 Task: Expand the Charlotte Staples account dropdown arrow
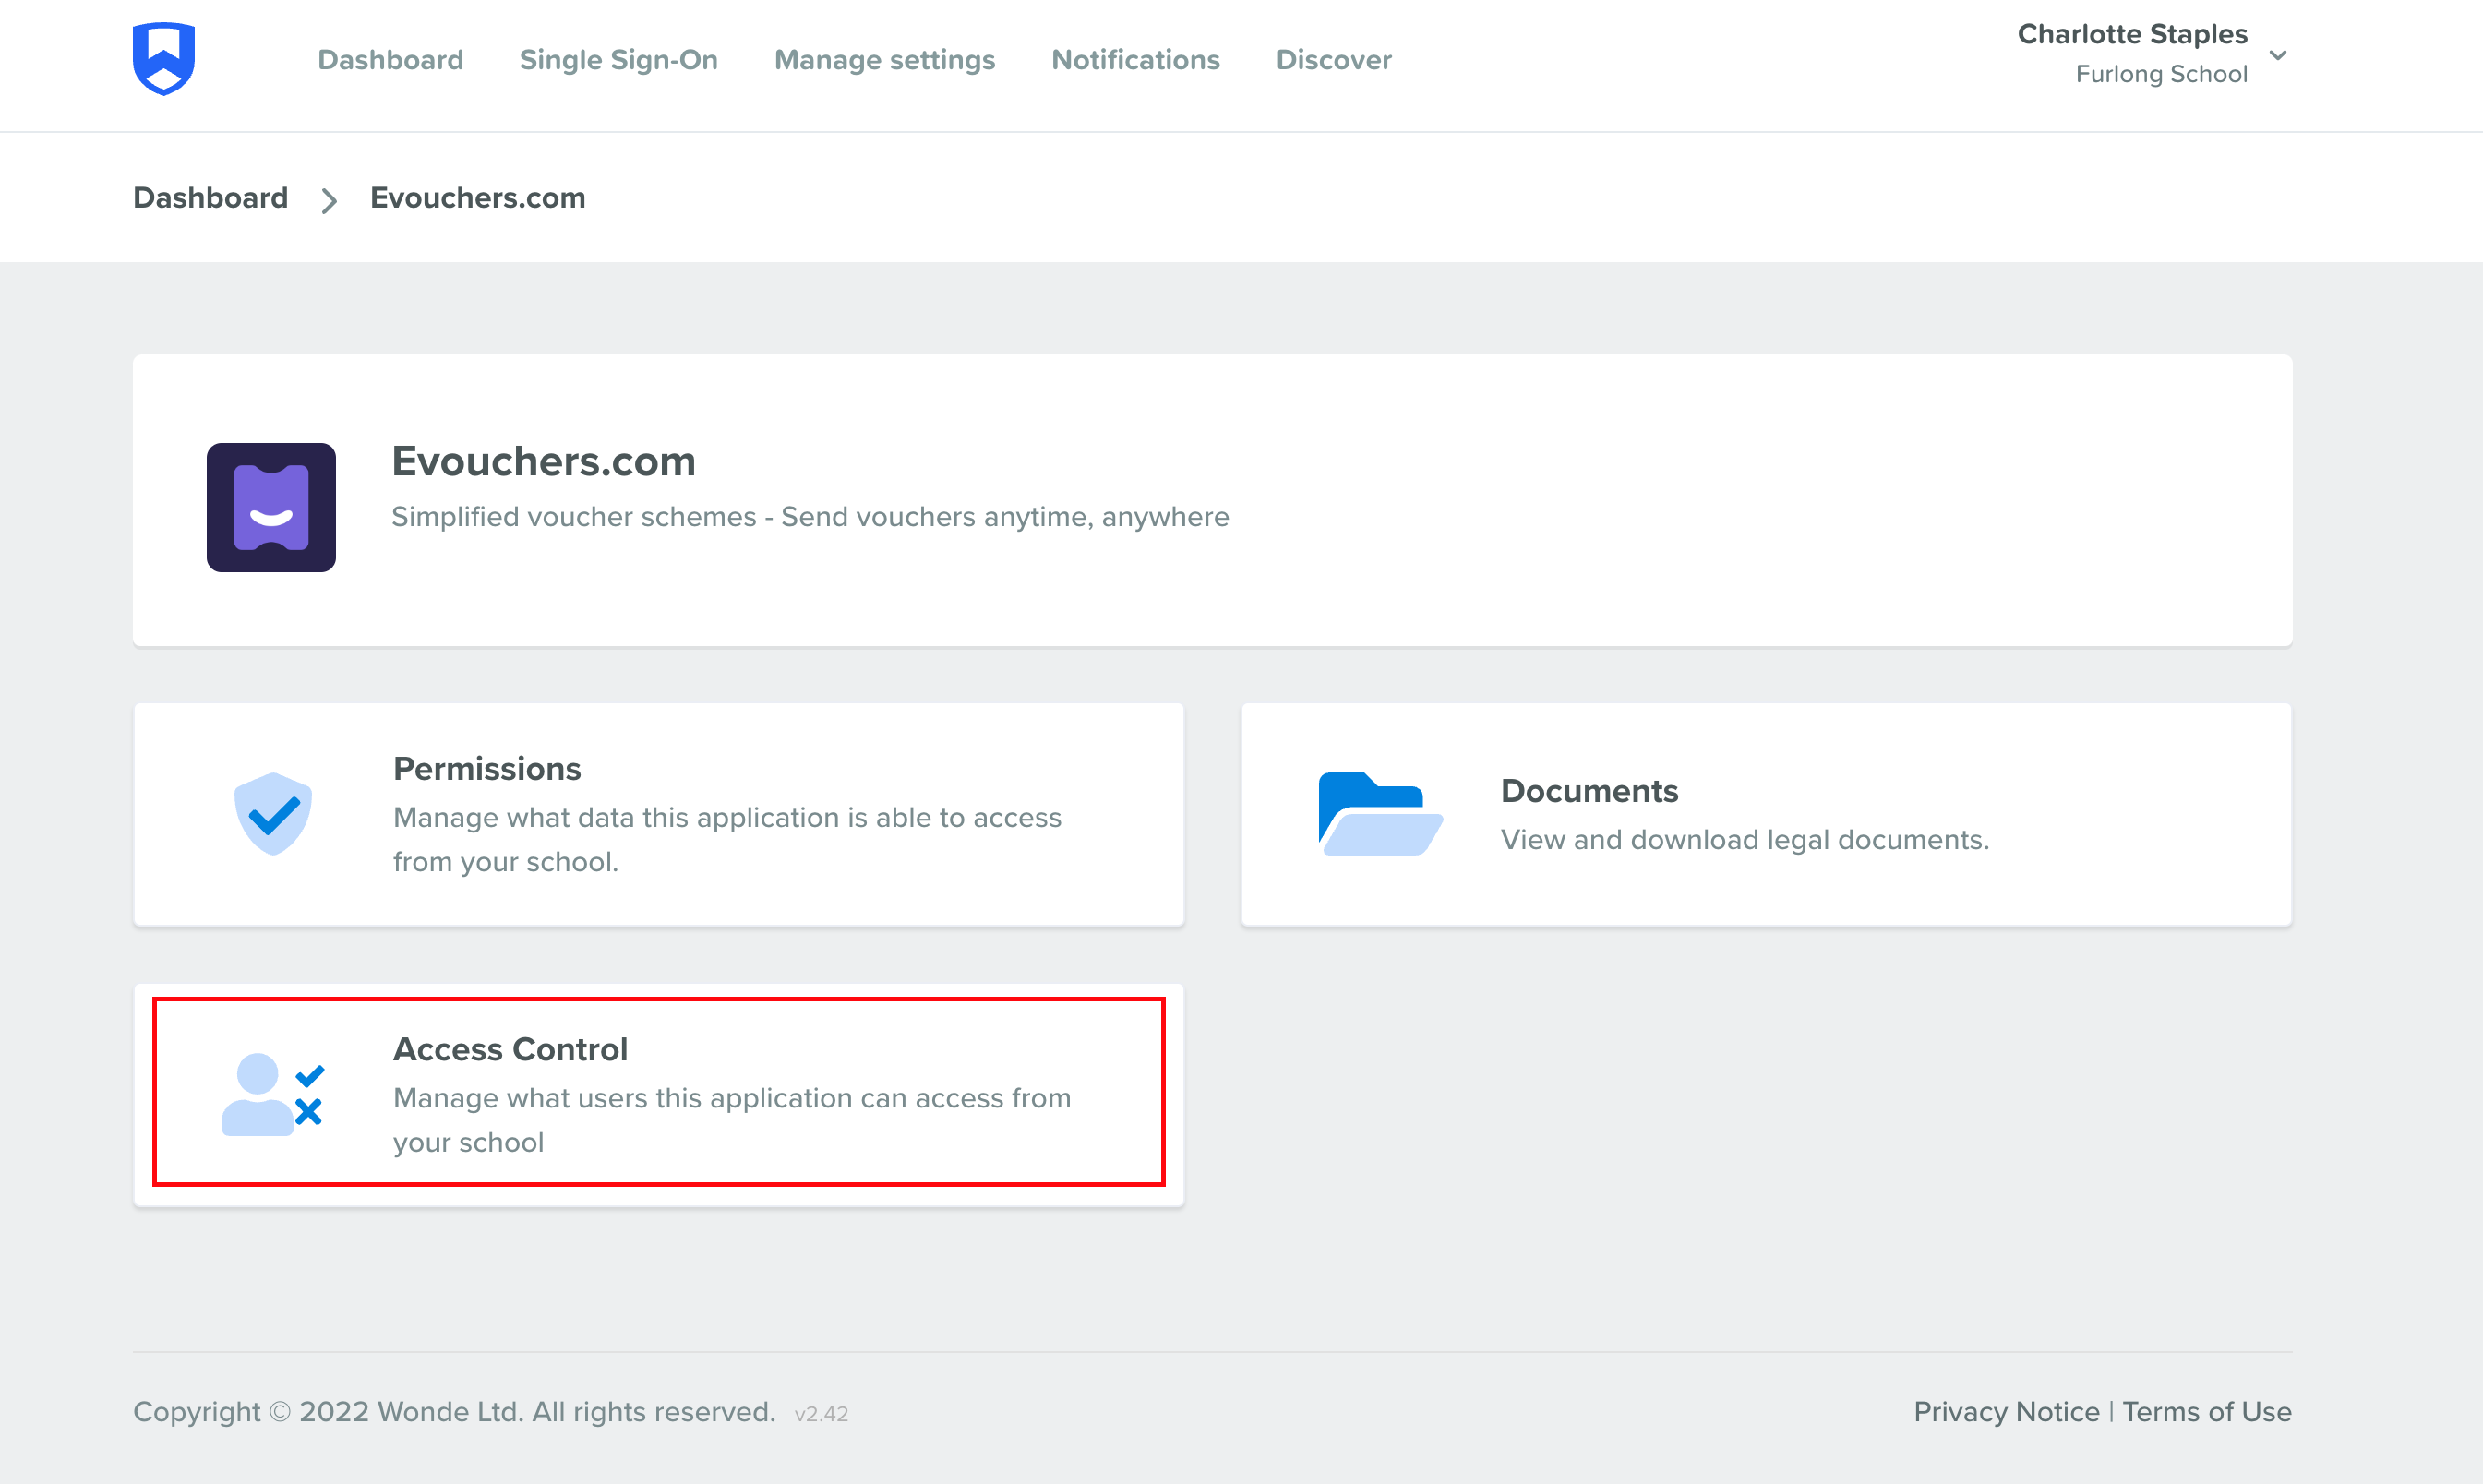coord(2278,55)
